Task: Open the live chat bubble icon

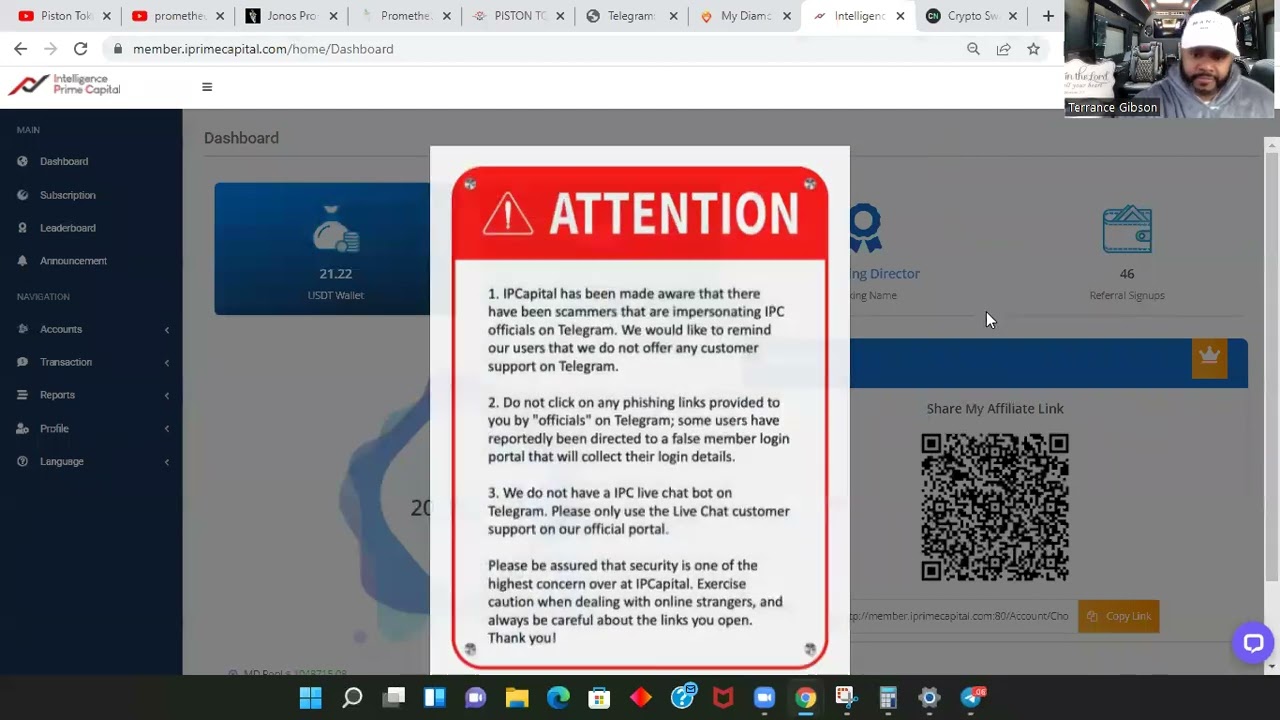Action: click(x=1253, y=643)
